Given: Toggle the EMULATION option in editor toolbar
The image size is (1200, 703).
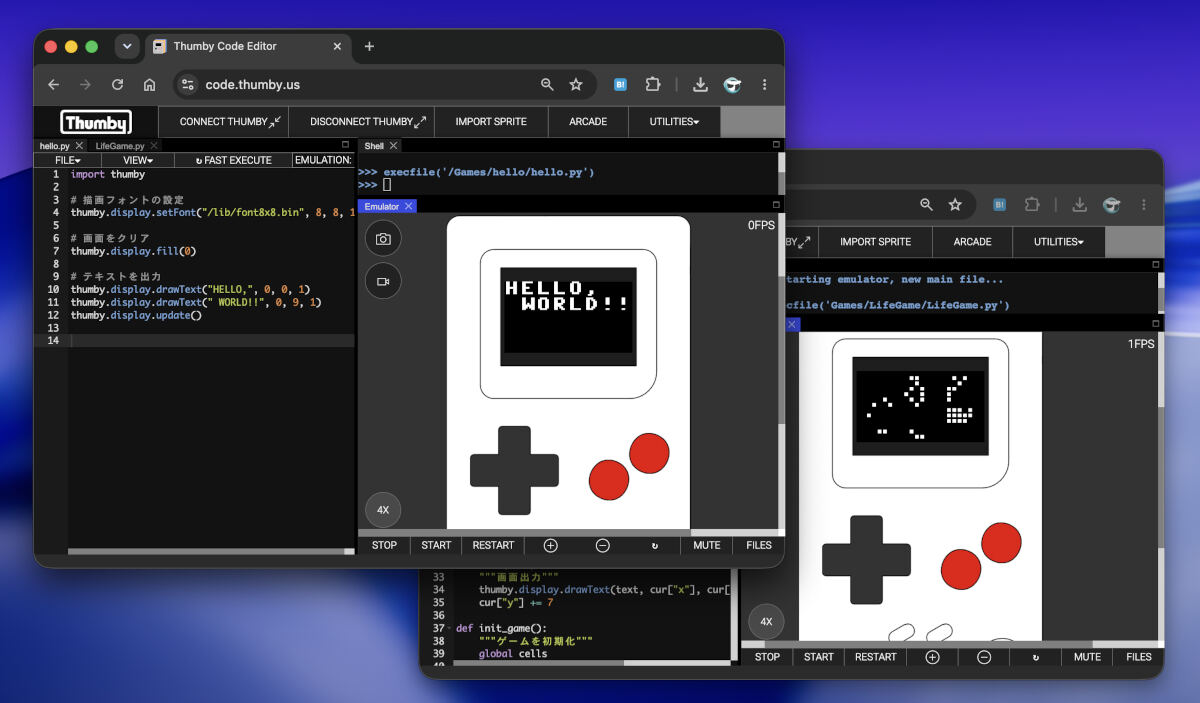Looking at the screenshot, I should click(x=323, y=160).
